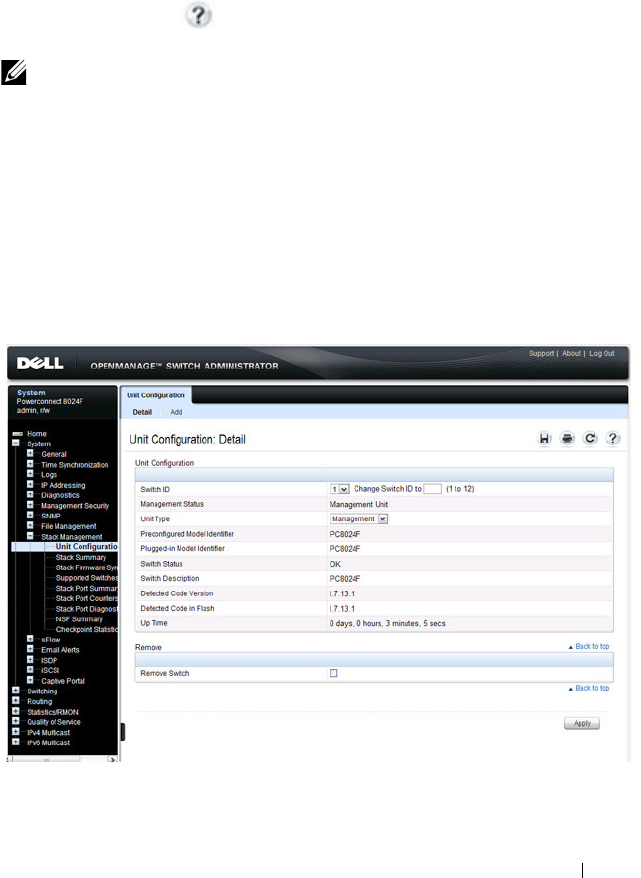Select Checkpoint Statistics in the tree
Image resolution: width=641 pixels, height=878 pixels.
coord(86,629)
